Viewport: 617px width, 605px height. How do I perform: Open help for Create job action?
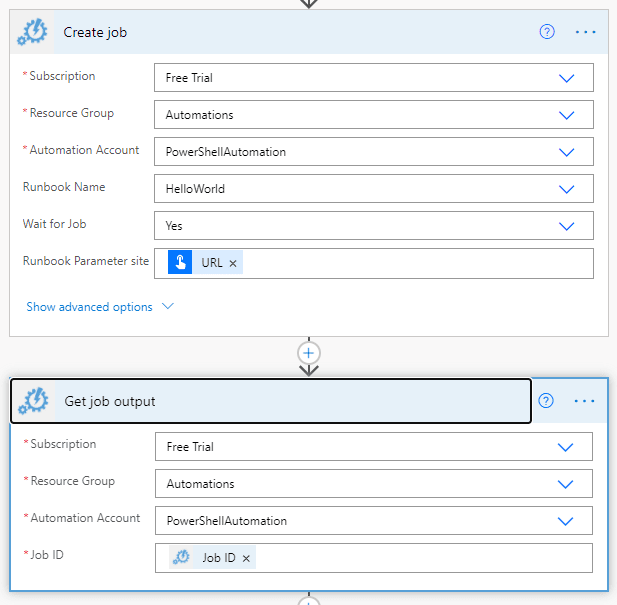click(x=547, y=32)
